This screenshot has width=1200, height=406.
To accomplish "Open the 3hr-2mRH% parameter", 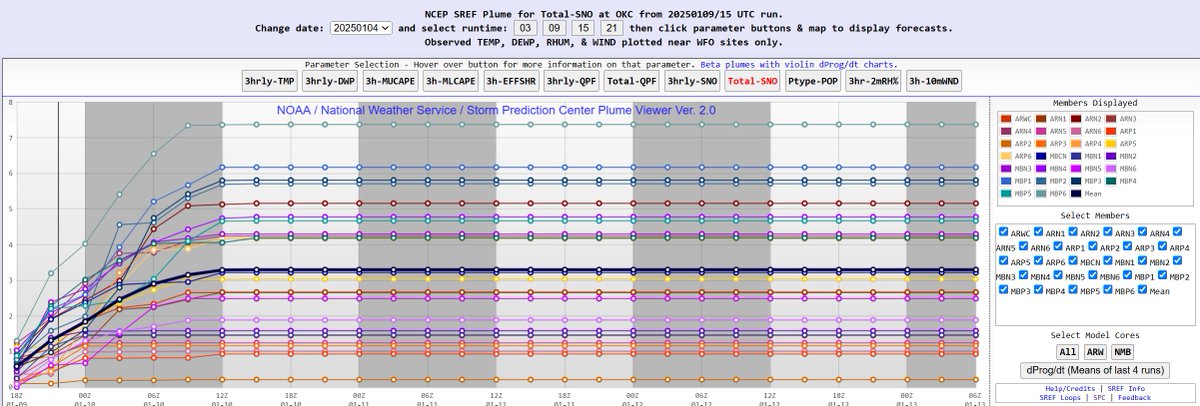I will [874, 82].
